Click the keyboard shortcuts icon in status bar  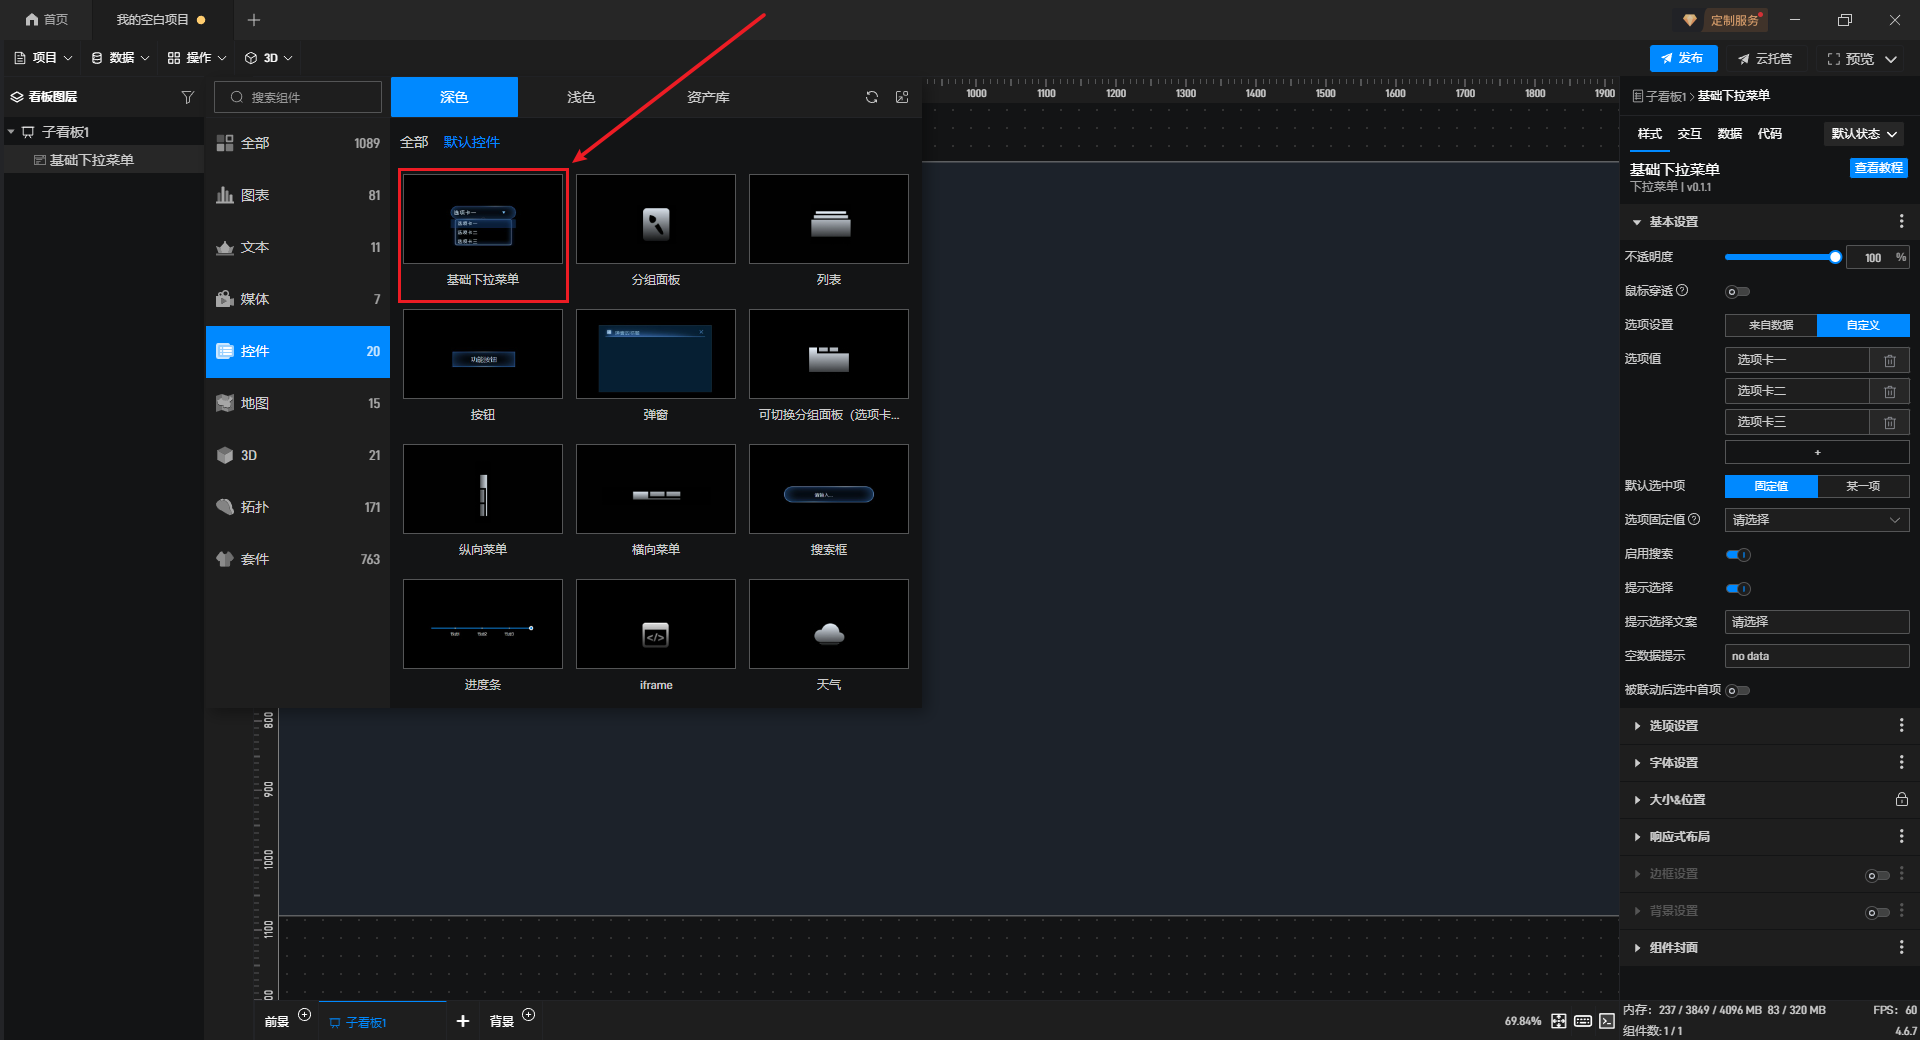pyautogui.click(x=1583, y=1021)
